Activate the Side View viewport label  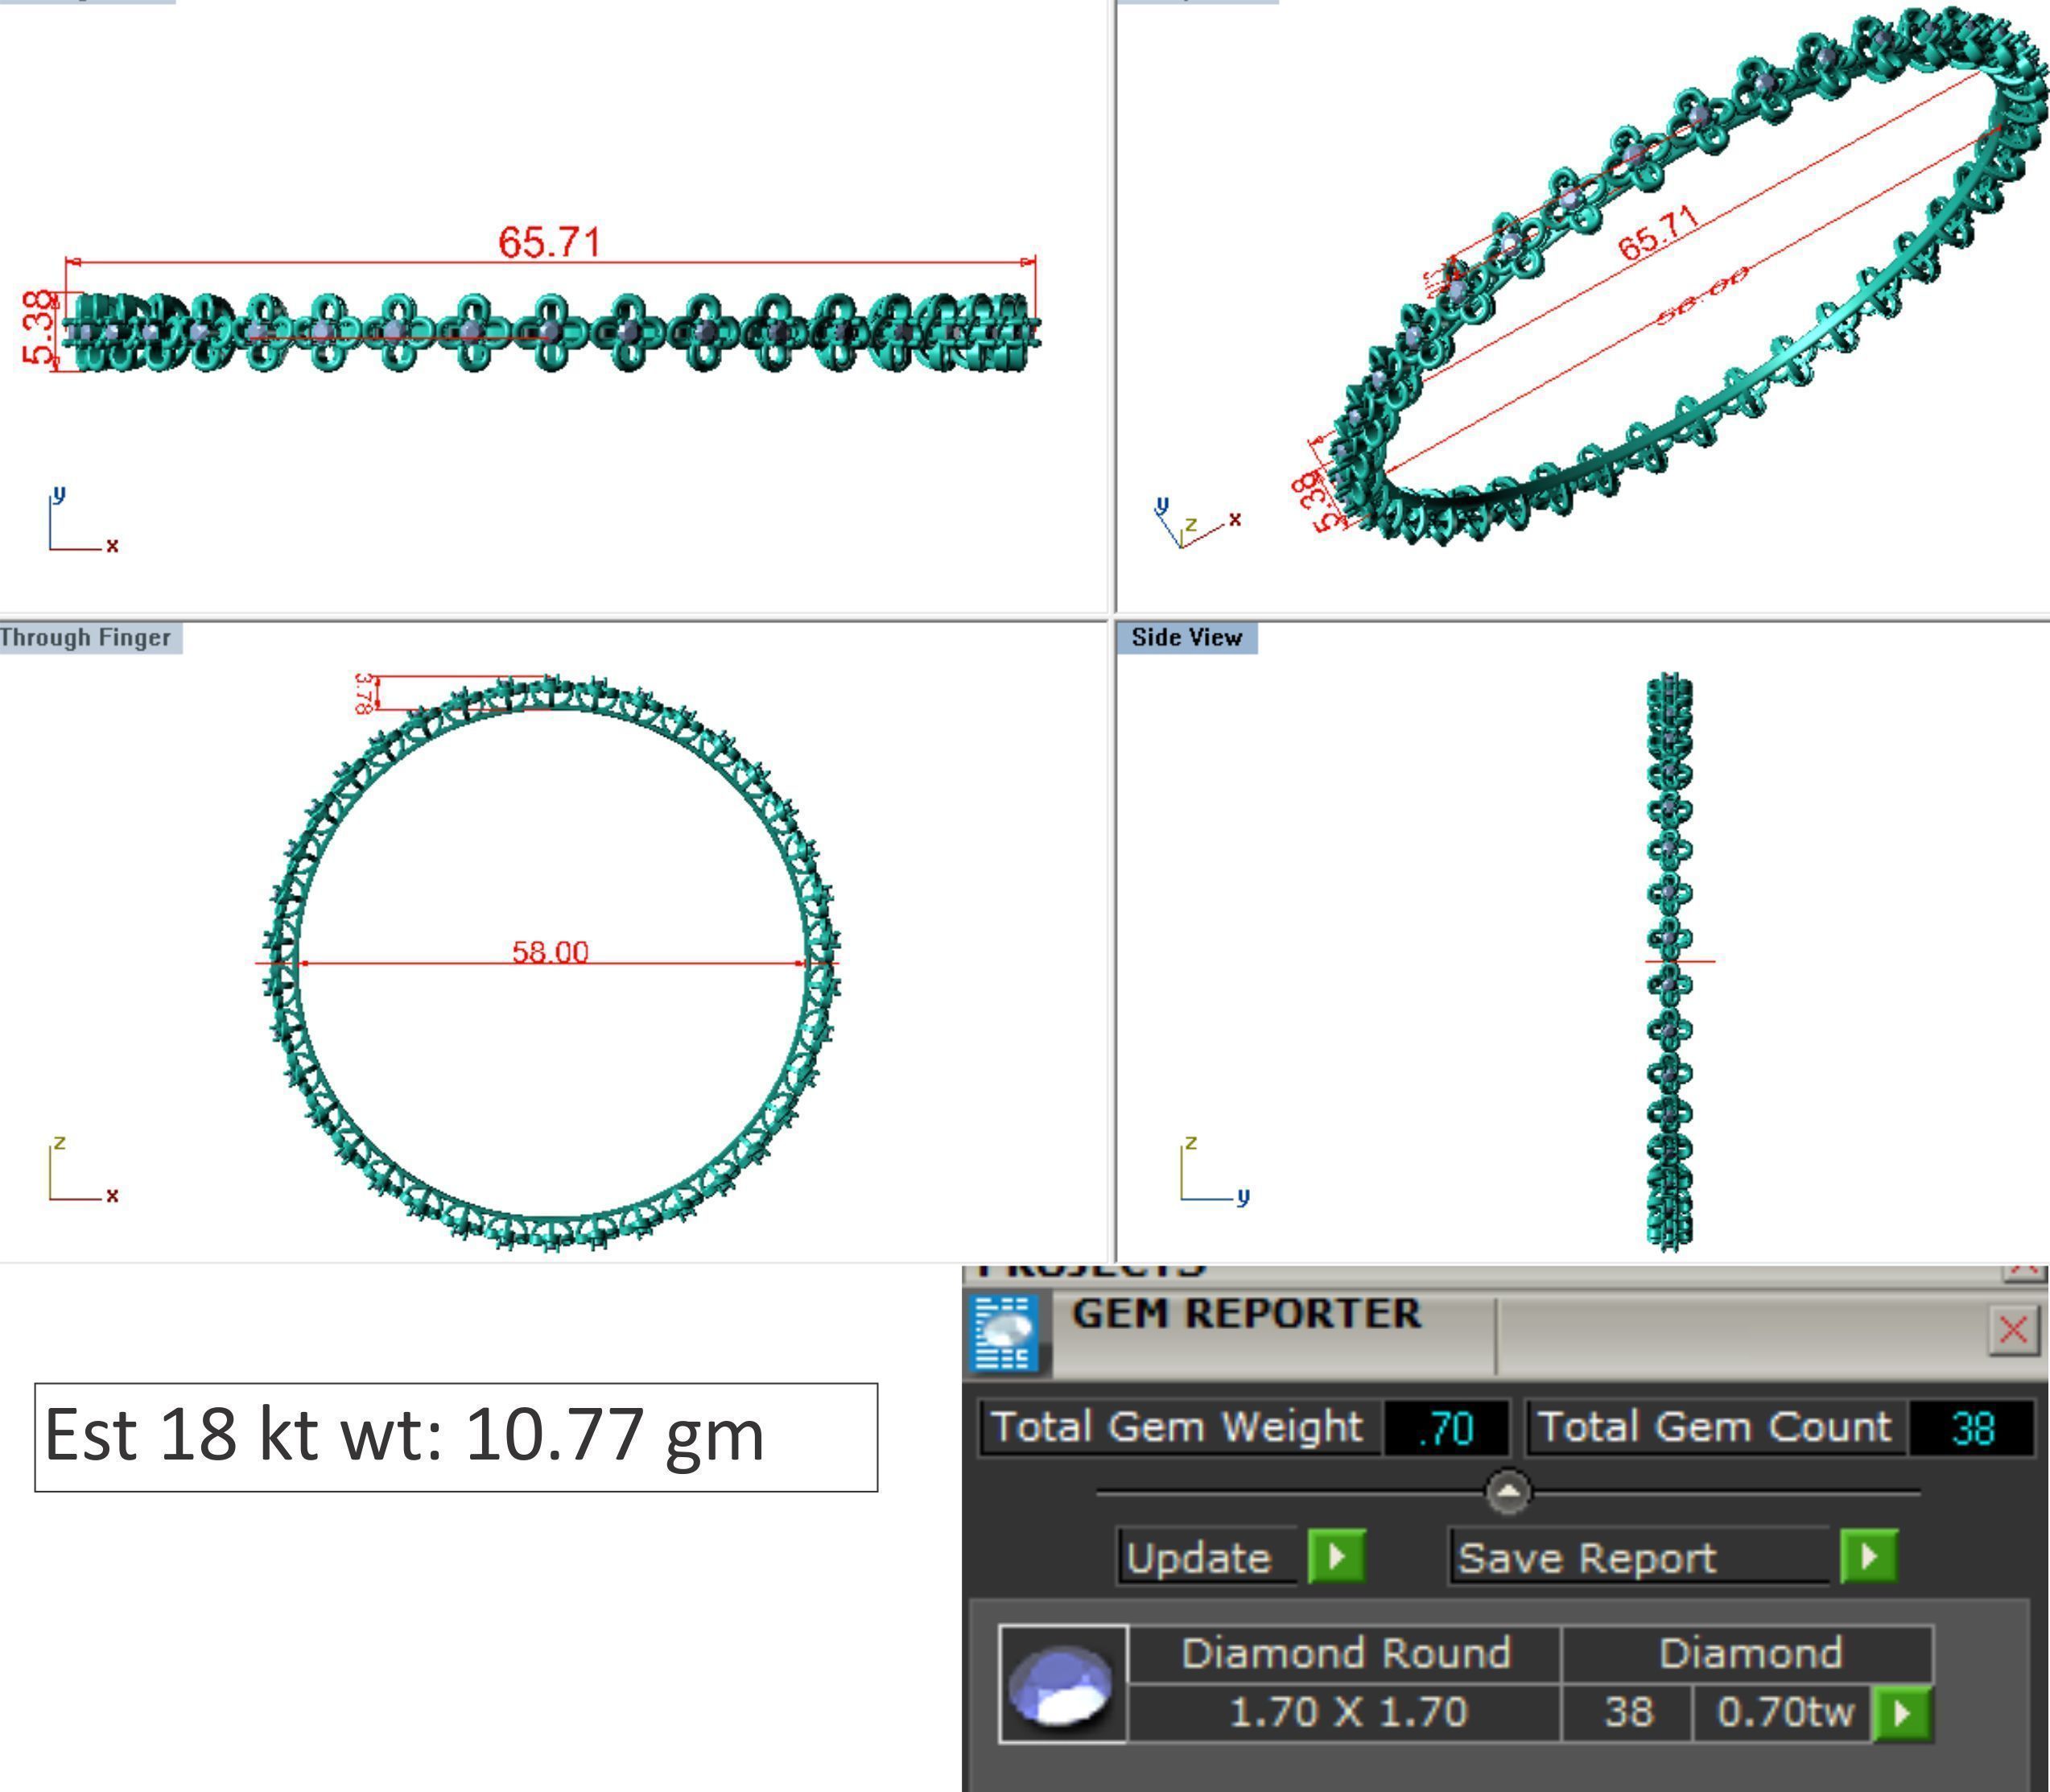(x=1187, y=638)
